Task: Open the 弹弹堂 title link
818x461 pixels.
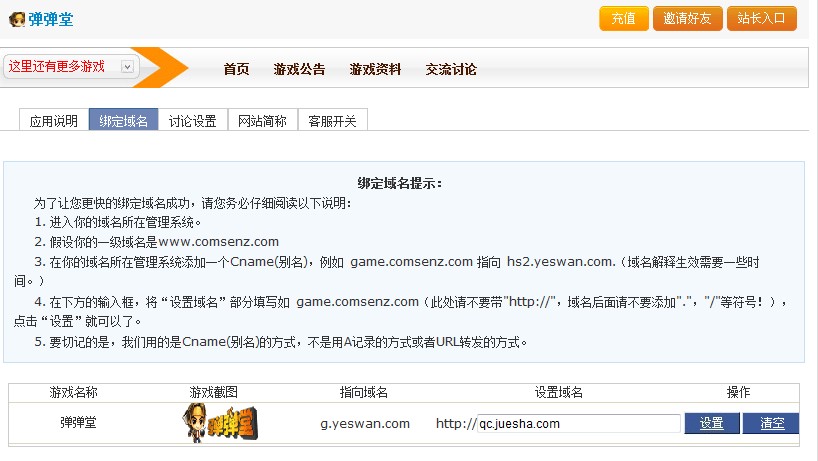Action: (51, 19)
